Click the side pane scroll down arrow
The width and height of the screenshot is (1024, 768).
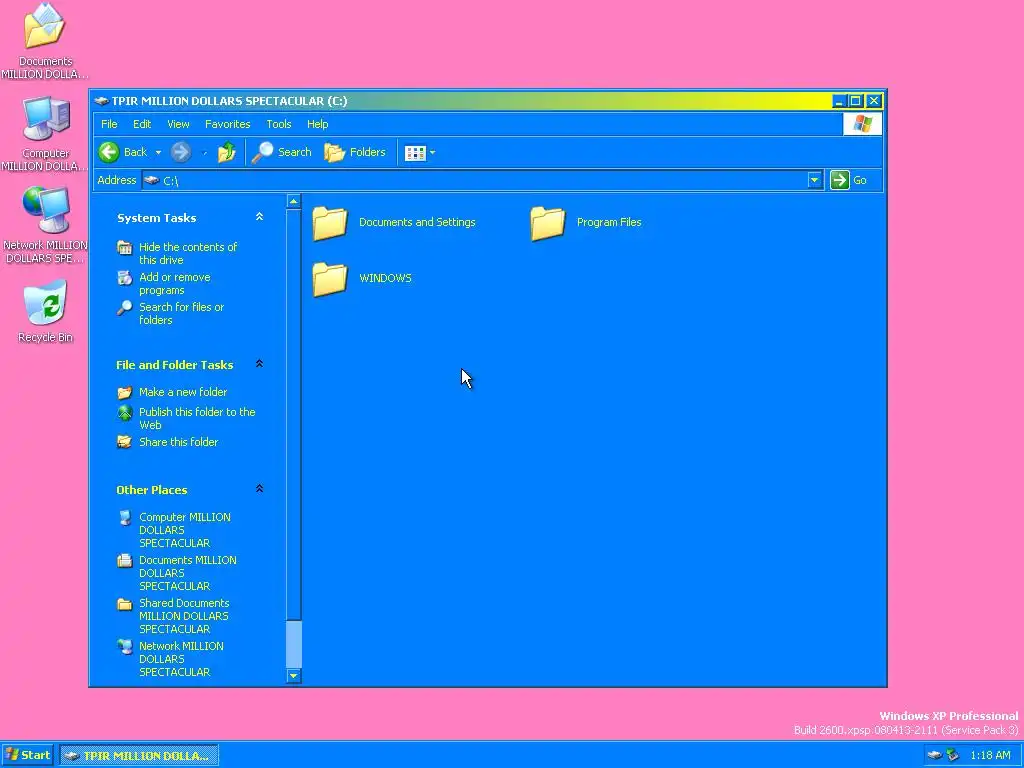coord(294,676)
